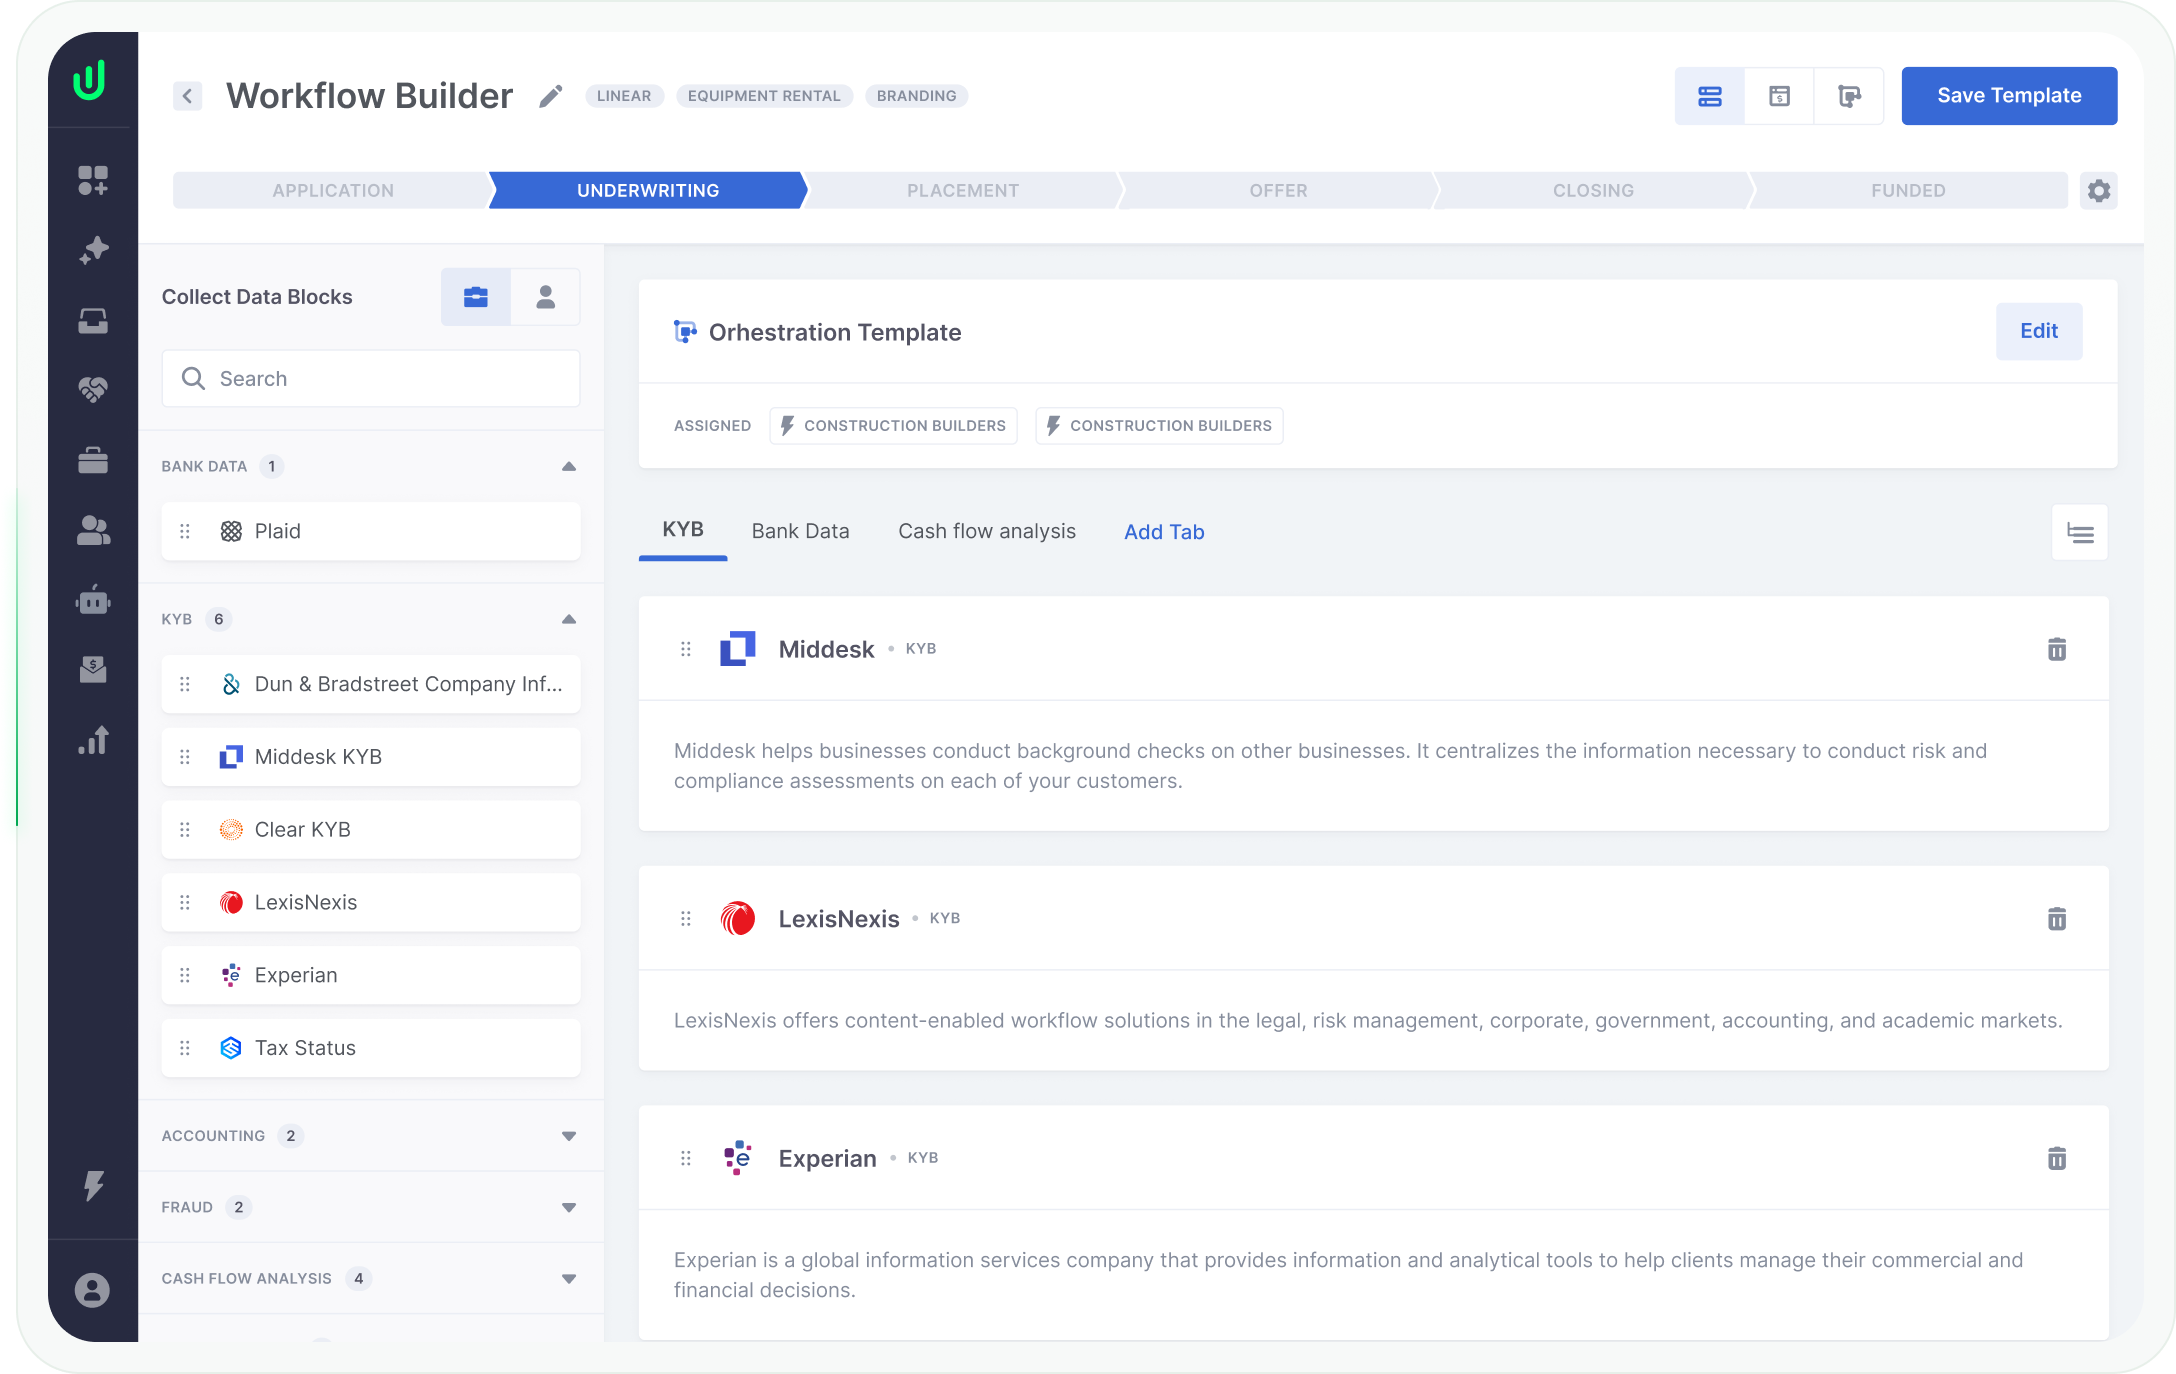Viewport: 2176px width, 1374px height.
Task: Open the analytics bar chart sidebar icon
Action: coord(93,741)
